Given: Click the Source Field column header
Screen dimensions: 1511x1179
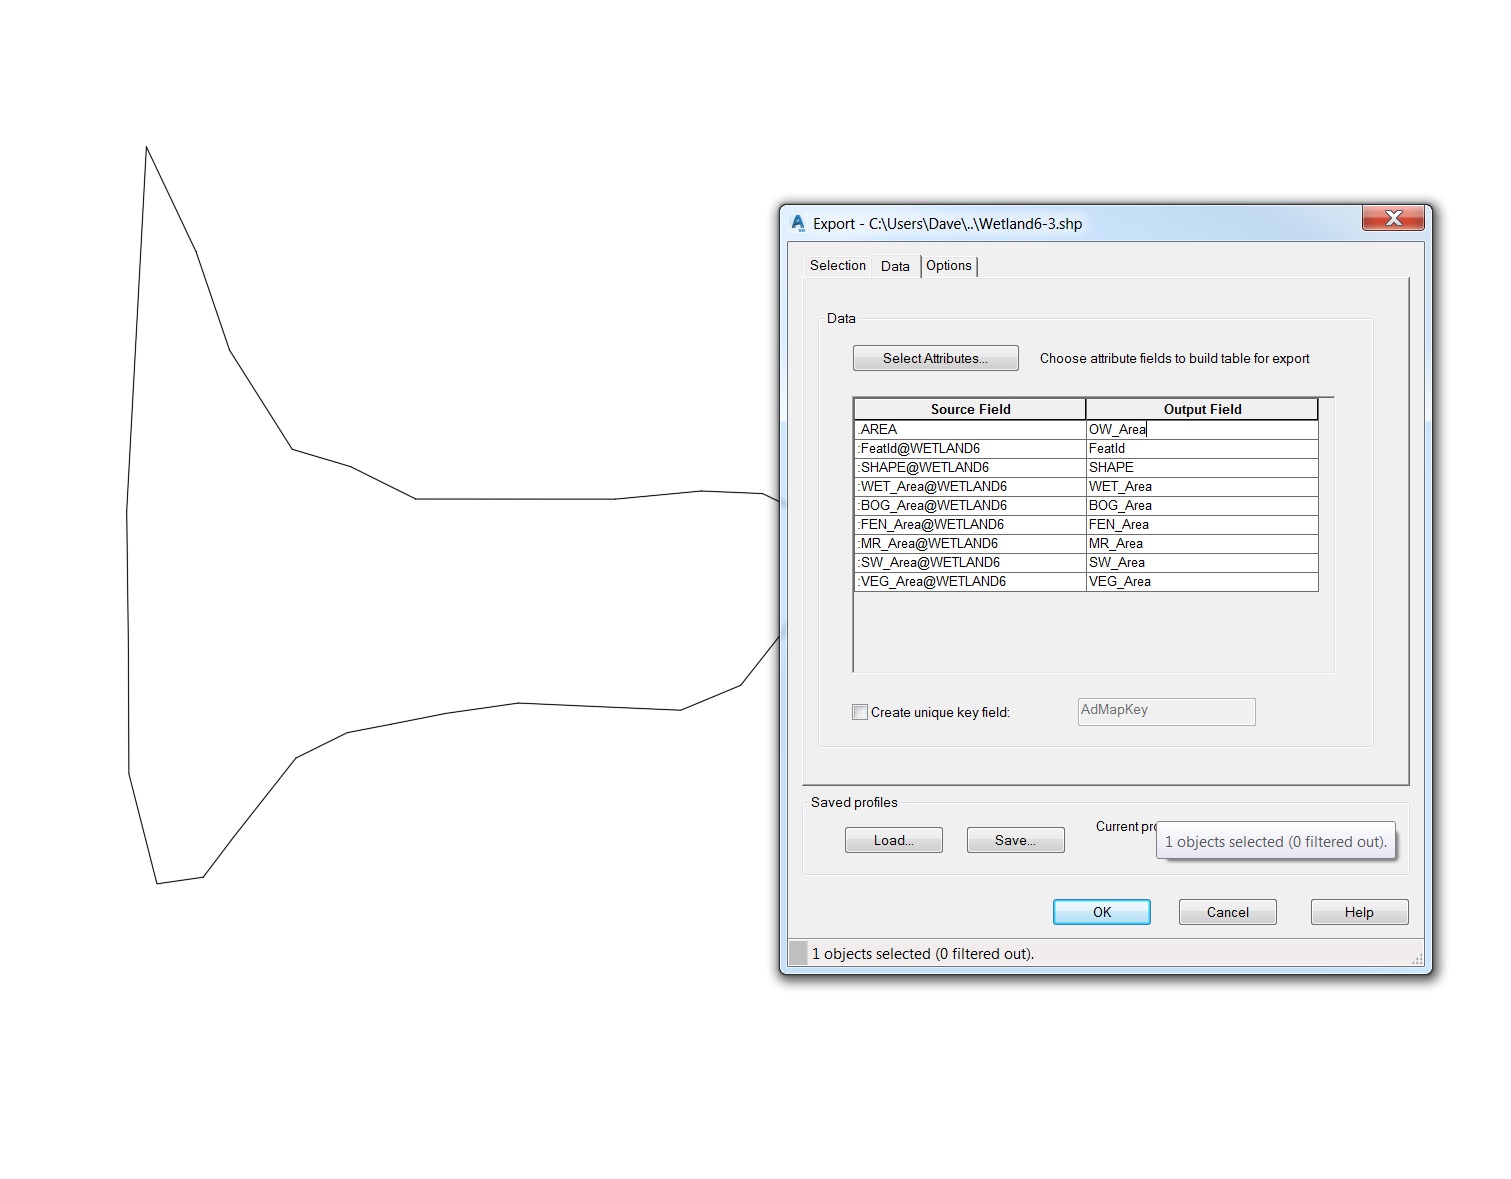Looking at the screenshot, I should click(x=969, y=409).
